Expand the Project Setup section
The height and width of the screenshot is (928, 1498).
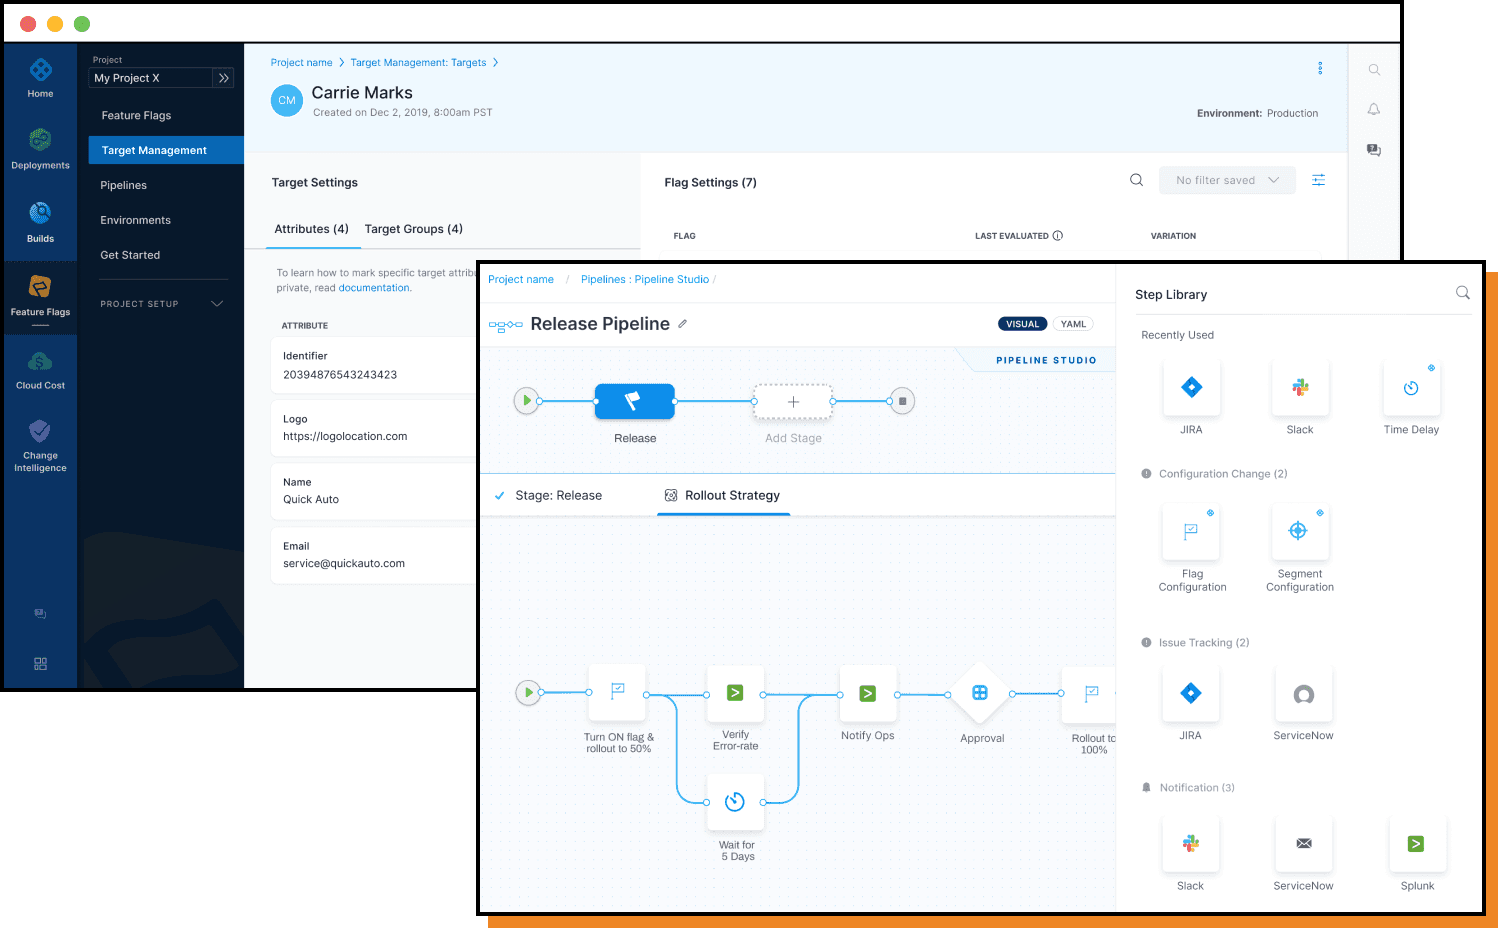(217, 304)
